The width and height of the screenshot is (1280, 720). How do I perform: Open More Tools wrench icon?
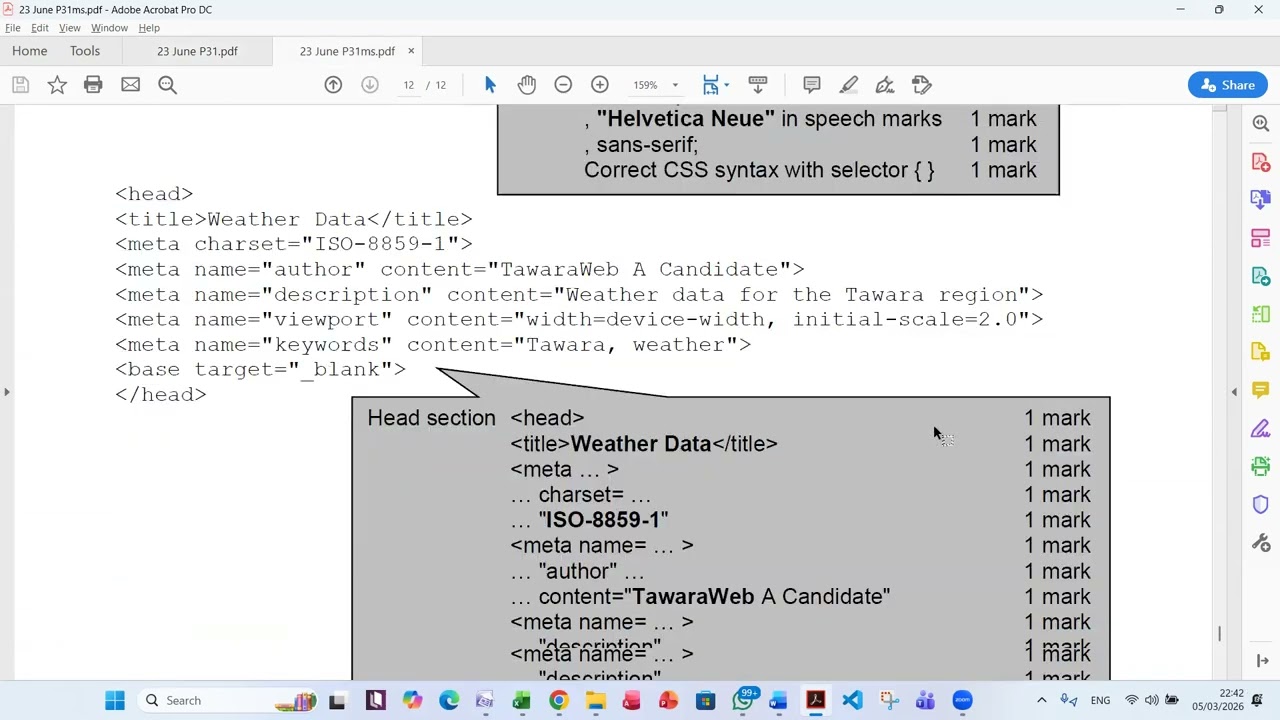[1261, 543]
